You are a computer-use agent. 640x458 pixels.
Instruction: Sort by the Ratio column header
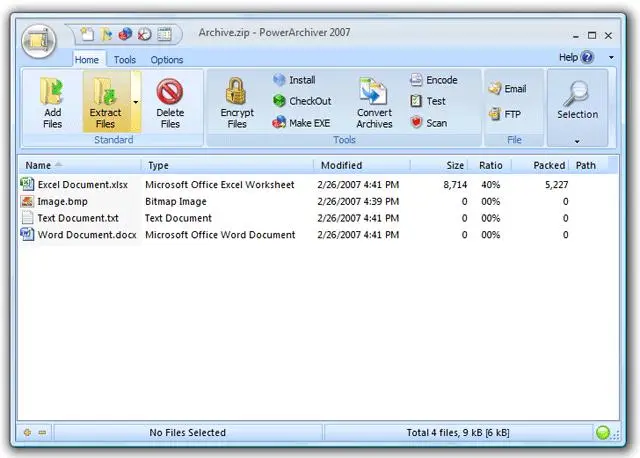click(490, 165)
